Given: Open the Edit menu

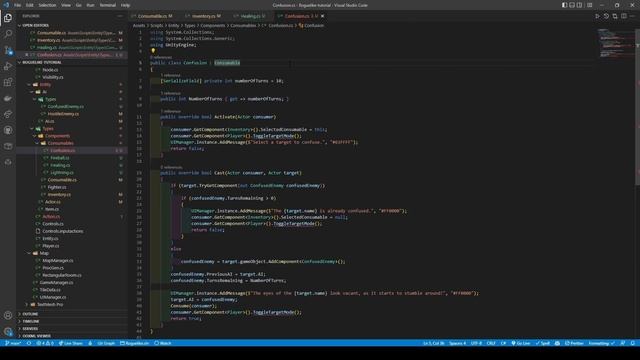Looking at the screenshot, I should (x=29, y=5).
